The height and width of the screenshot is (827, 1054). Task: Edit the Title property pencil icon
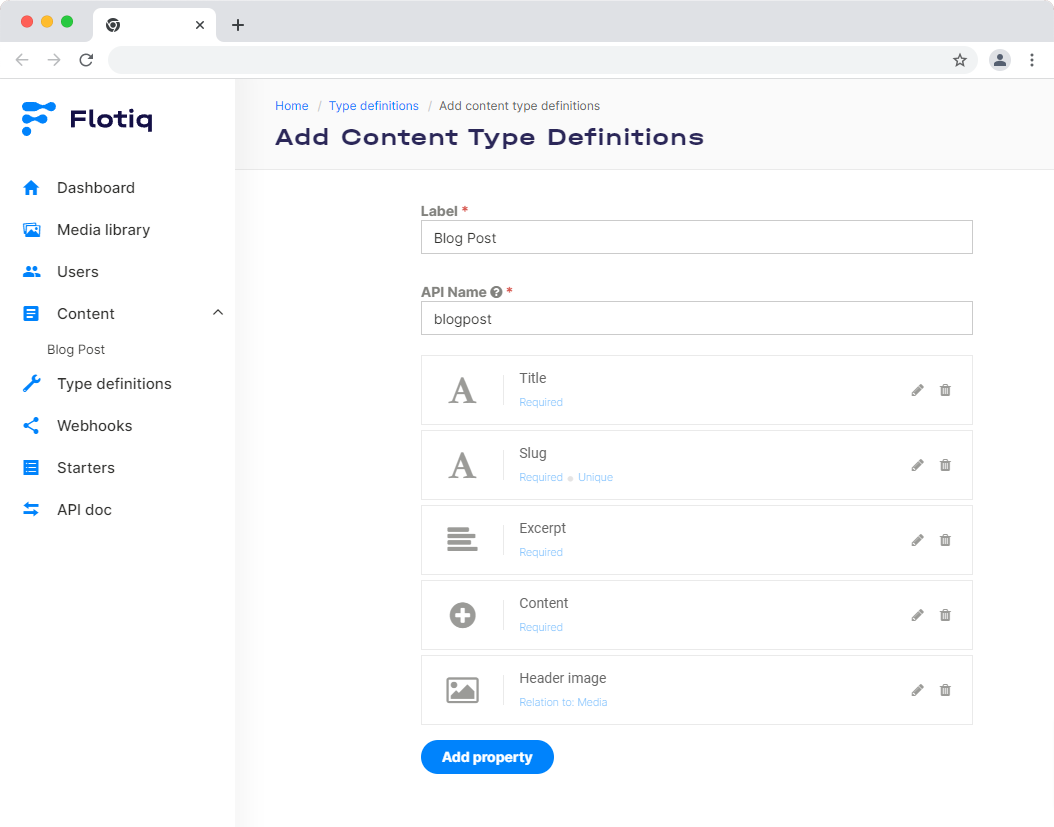(x=918, y=390)
